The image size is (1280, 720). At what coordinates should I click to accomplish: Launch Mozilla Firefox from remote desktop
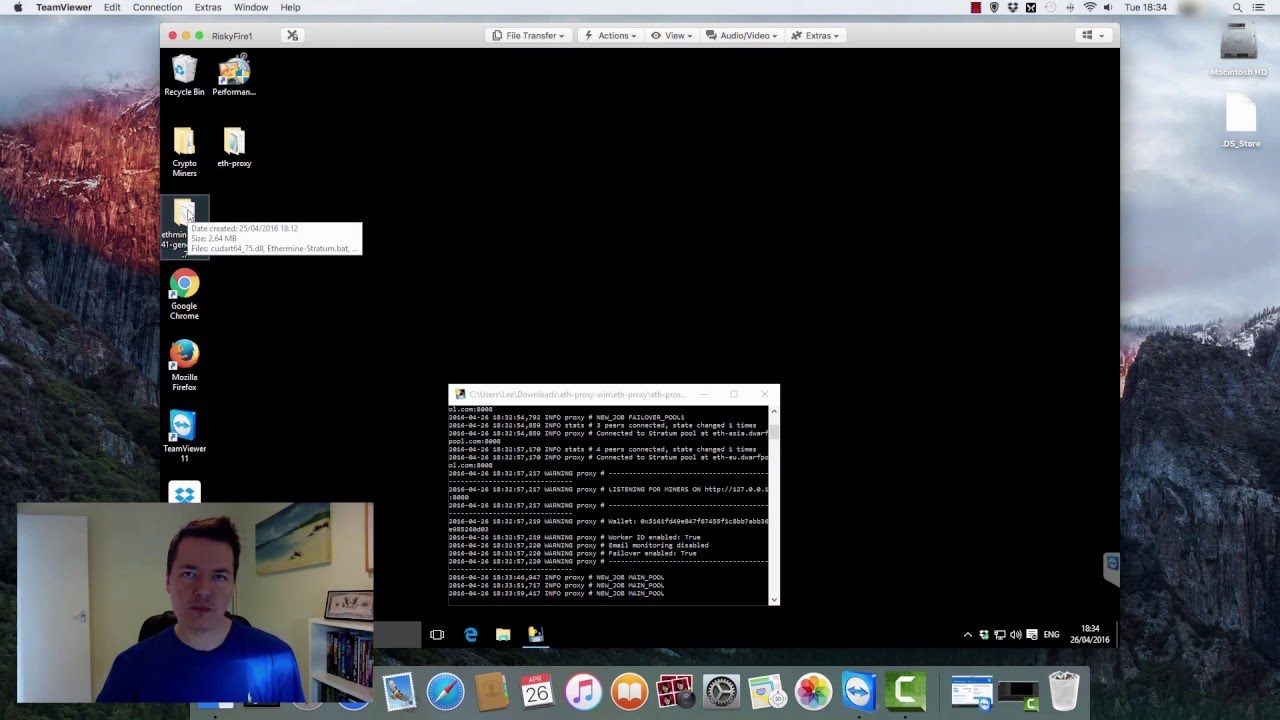pyautogui.click(x=184, y=366)
